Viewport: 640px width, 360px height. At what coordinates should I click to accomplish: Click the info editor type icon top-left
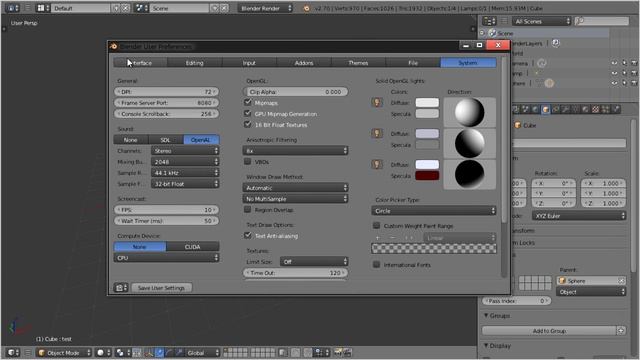(x=12, y=8)
